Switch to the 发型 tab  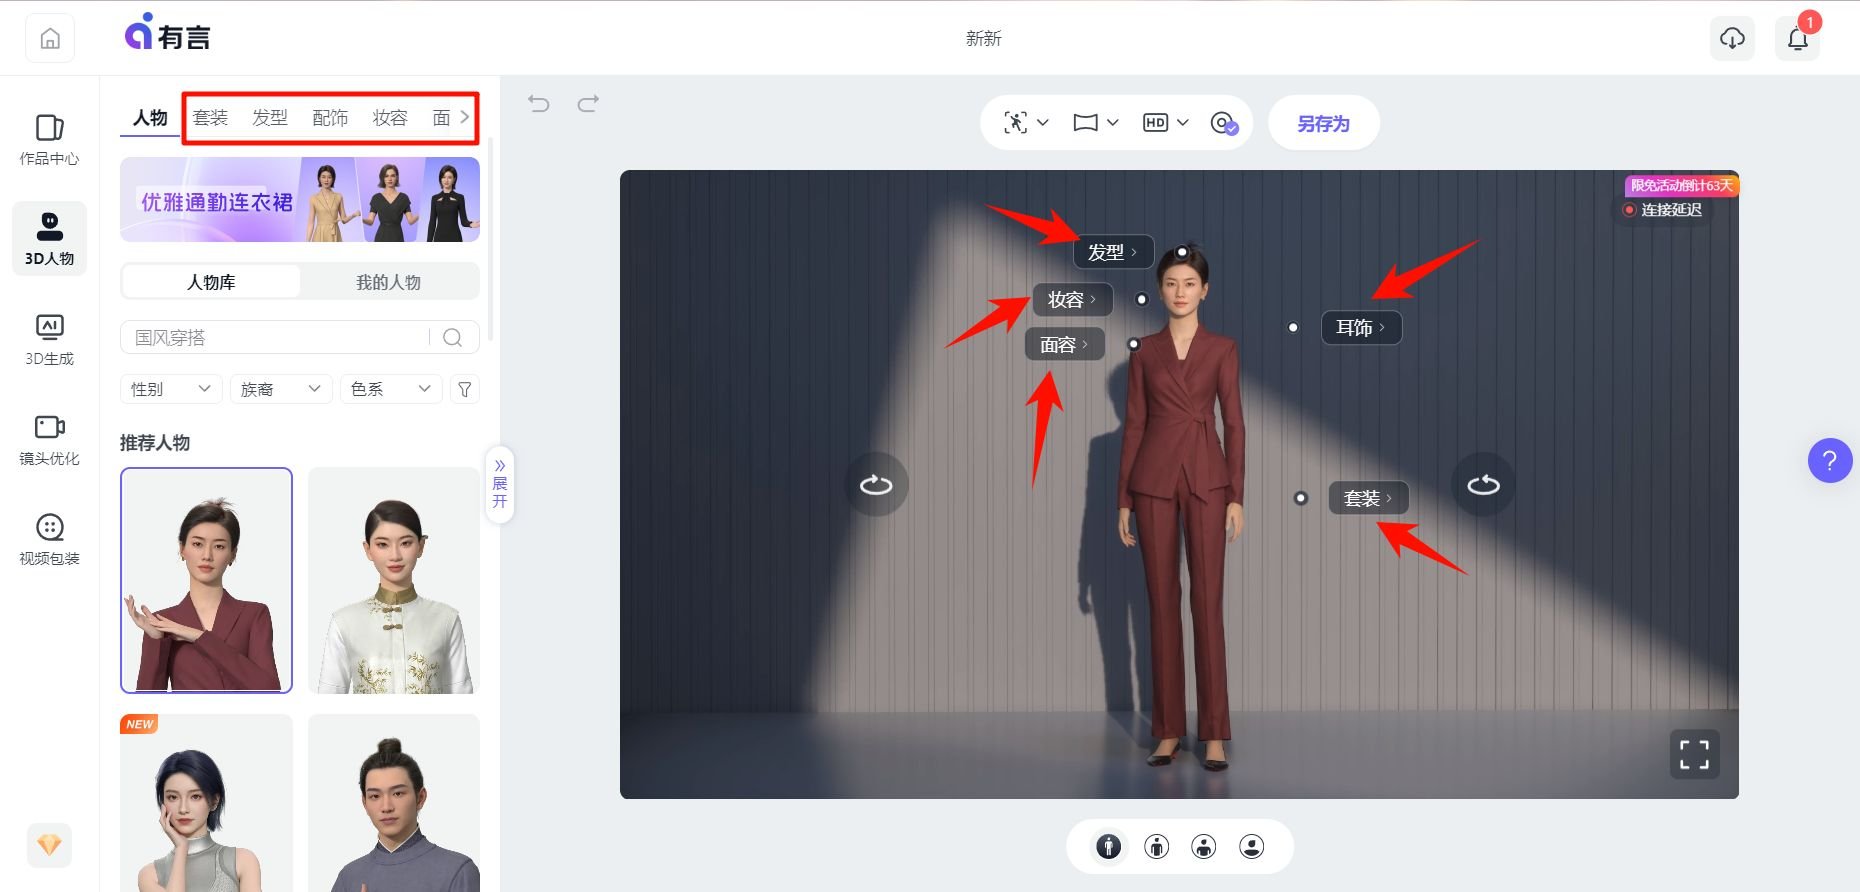(x=270, y=118)
